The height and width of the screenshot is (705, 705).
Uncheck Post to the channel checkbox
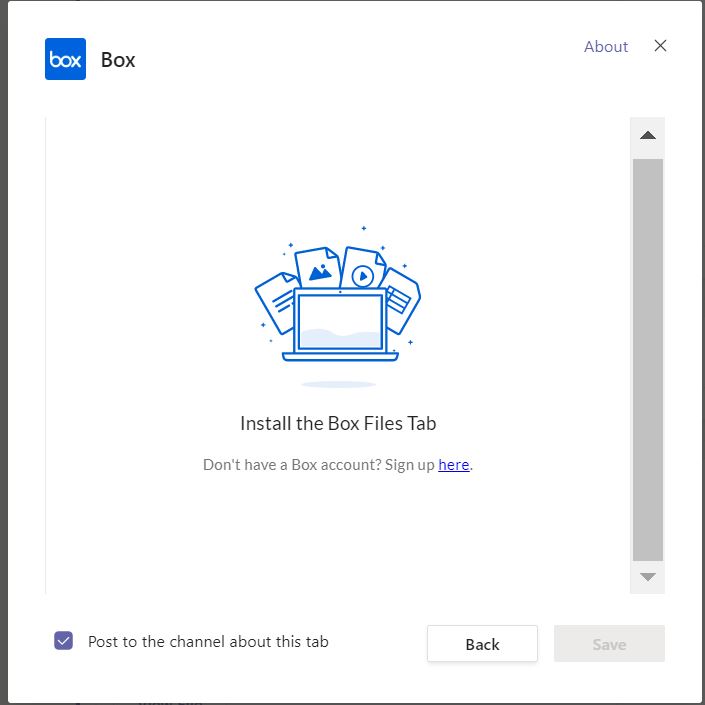click(x=63, y=641)
